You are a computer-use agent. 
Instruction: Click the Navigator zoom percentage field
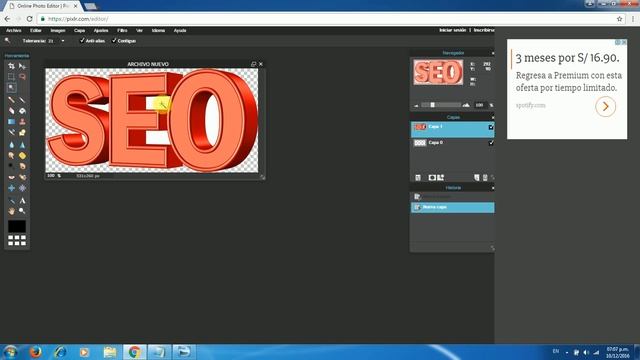point(479,105)
